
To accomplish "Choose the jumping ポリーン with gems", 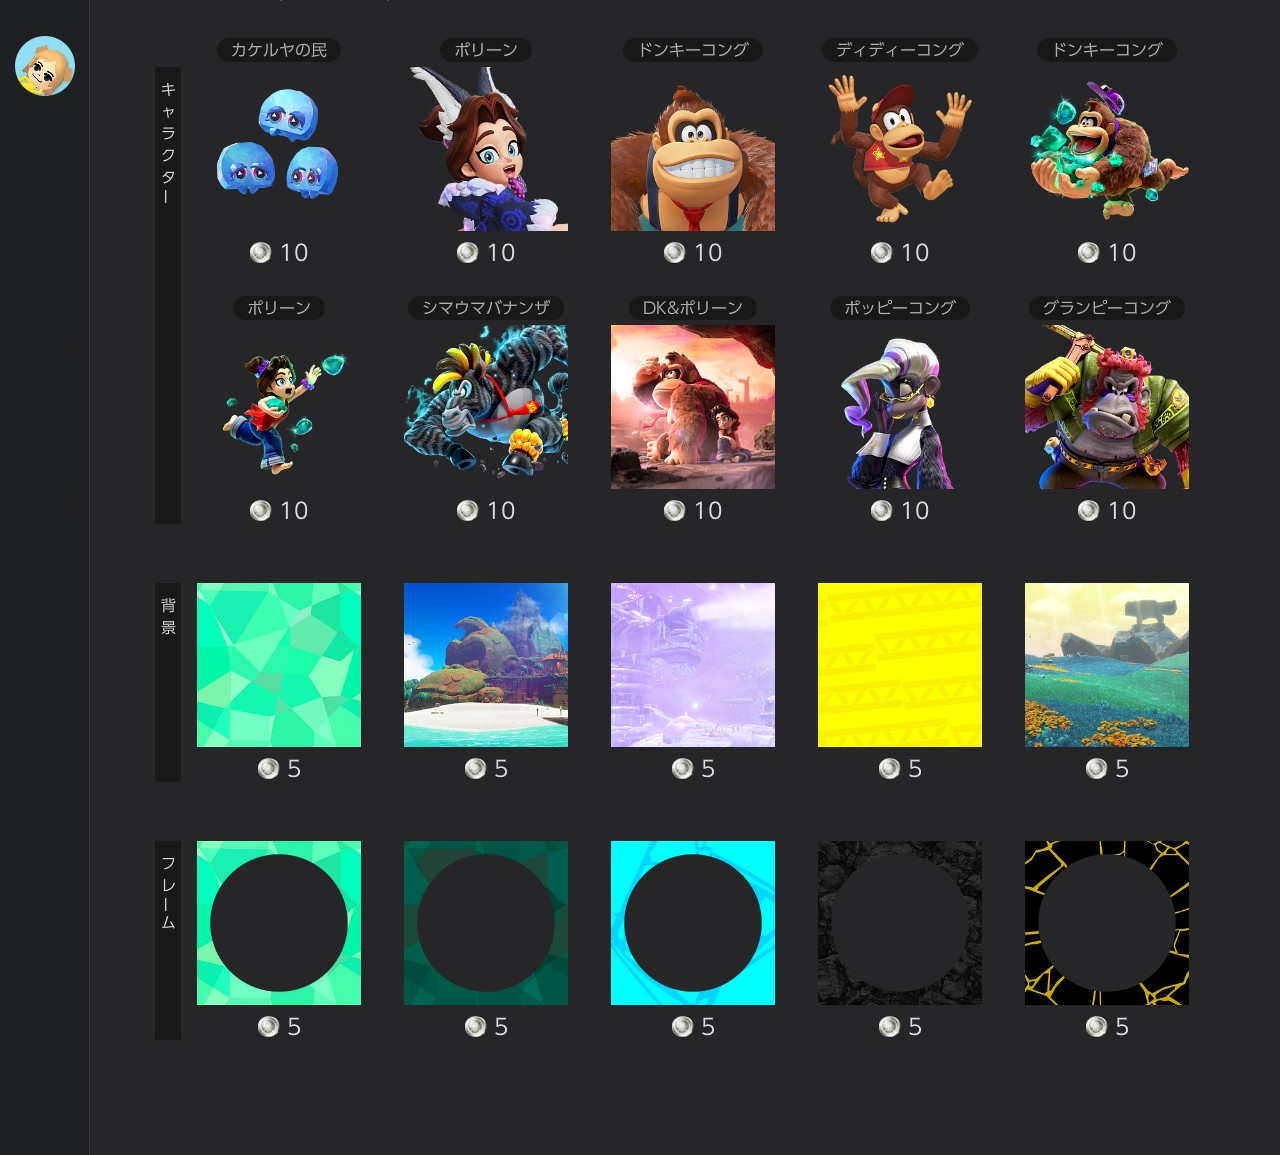I will point(279,407).
